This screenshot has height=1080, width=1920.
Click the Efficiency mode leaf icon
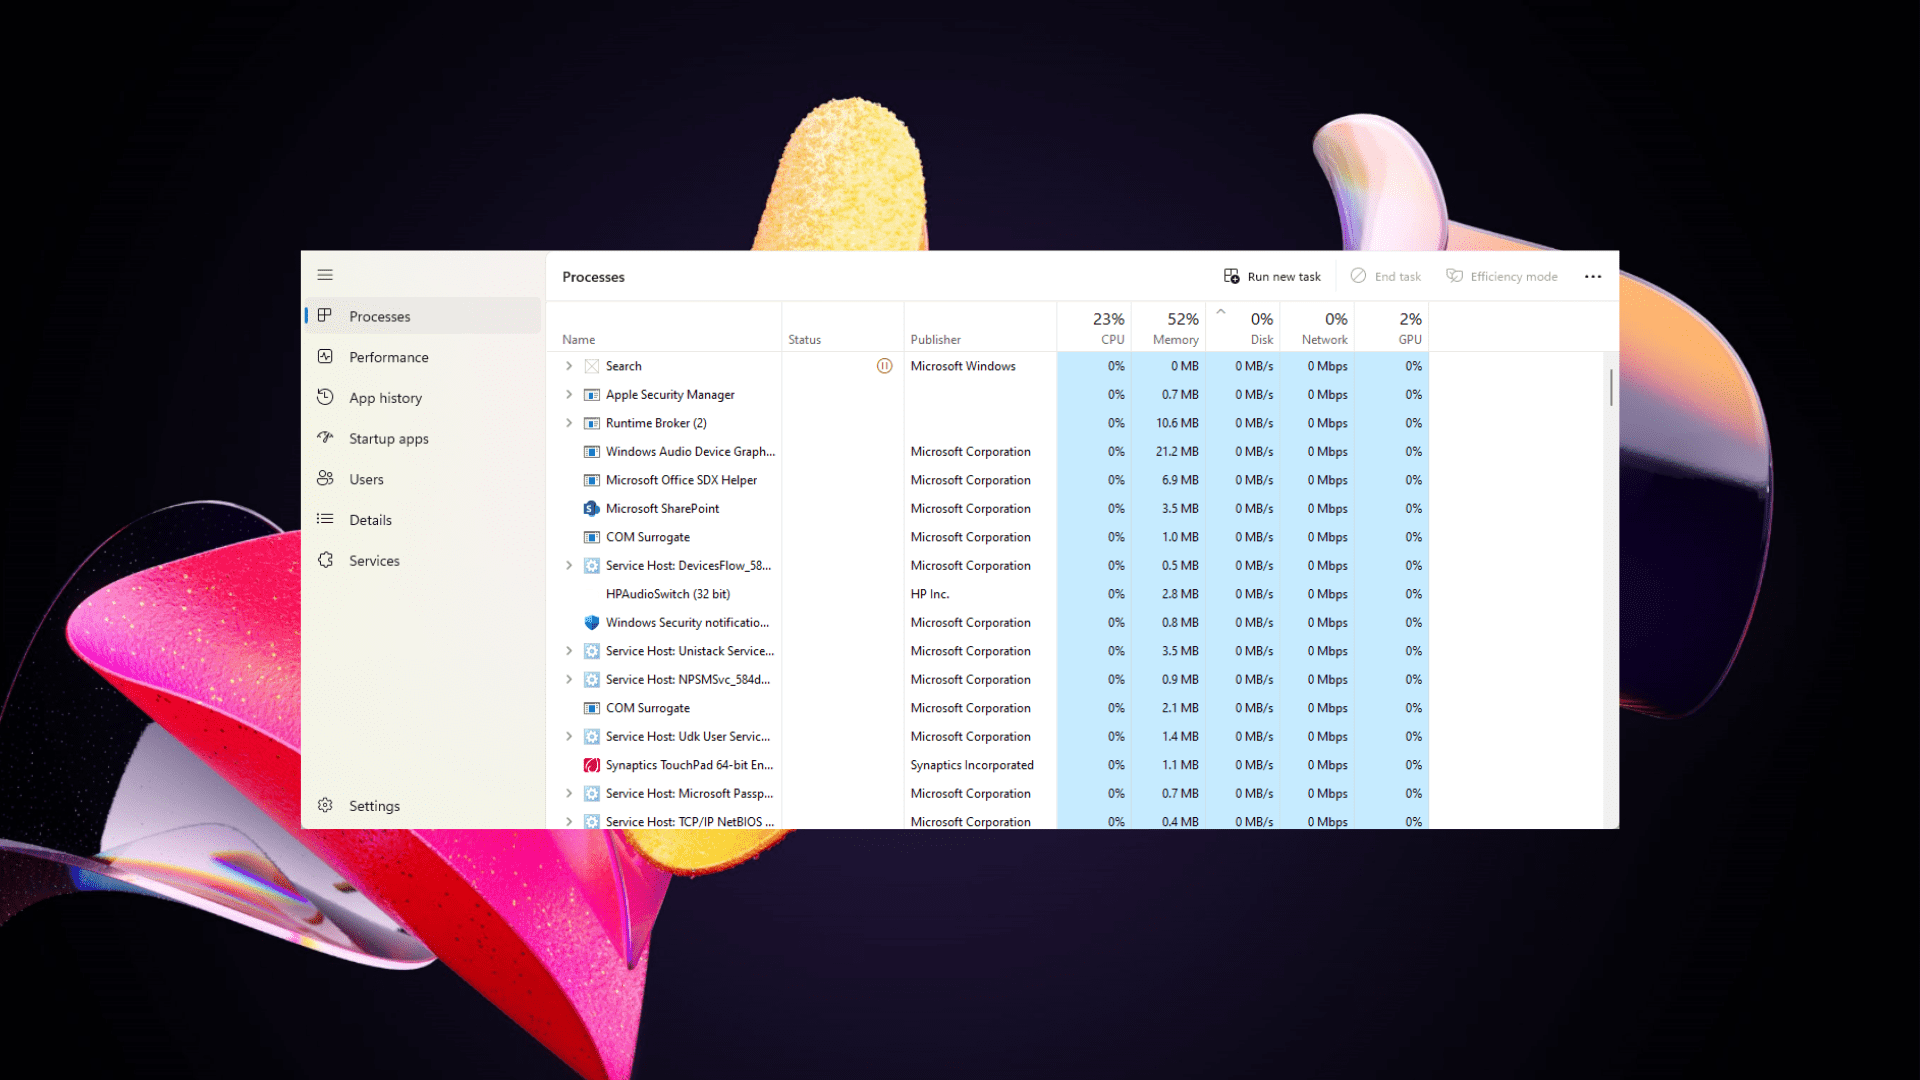coord(1454,276)
